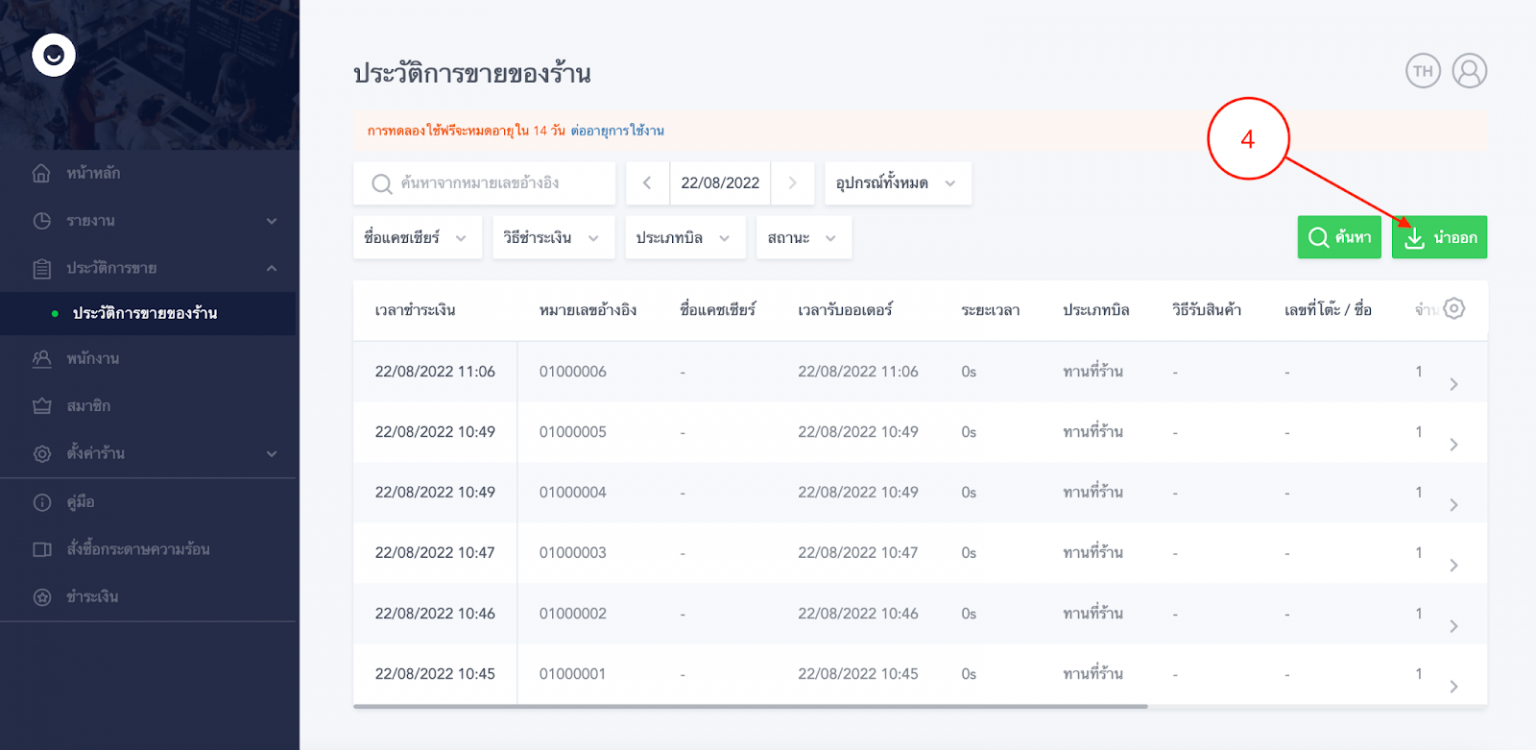The image size is (1536, 750).
Task: Open the TH language selector icon
Action: point(1423,70)
